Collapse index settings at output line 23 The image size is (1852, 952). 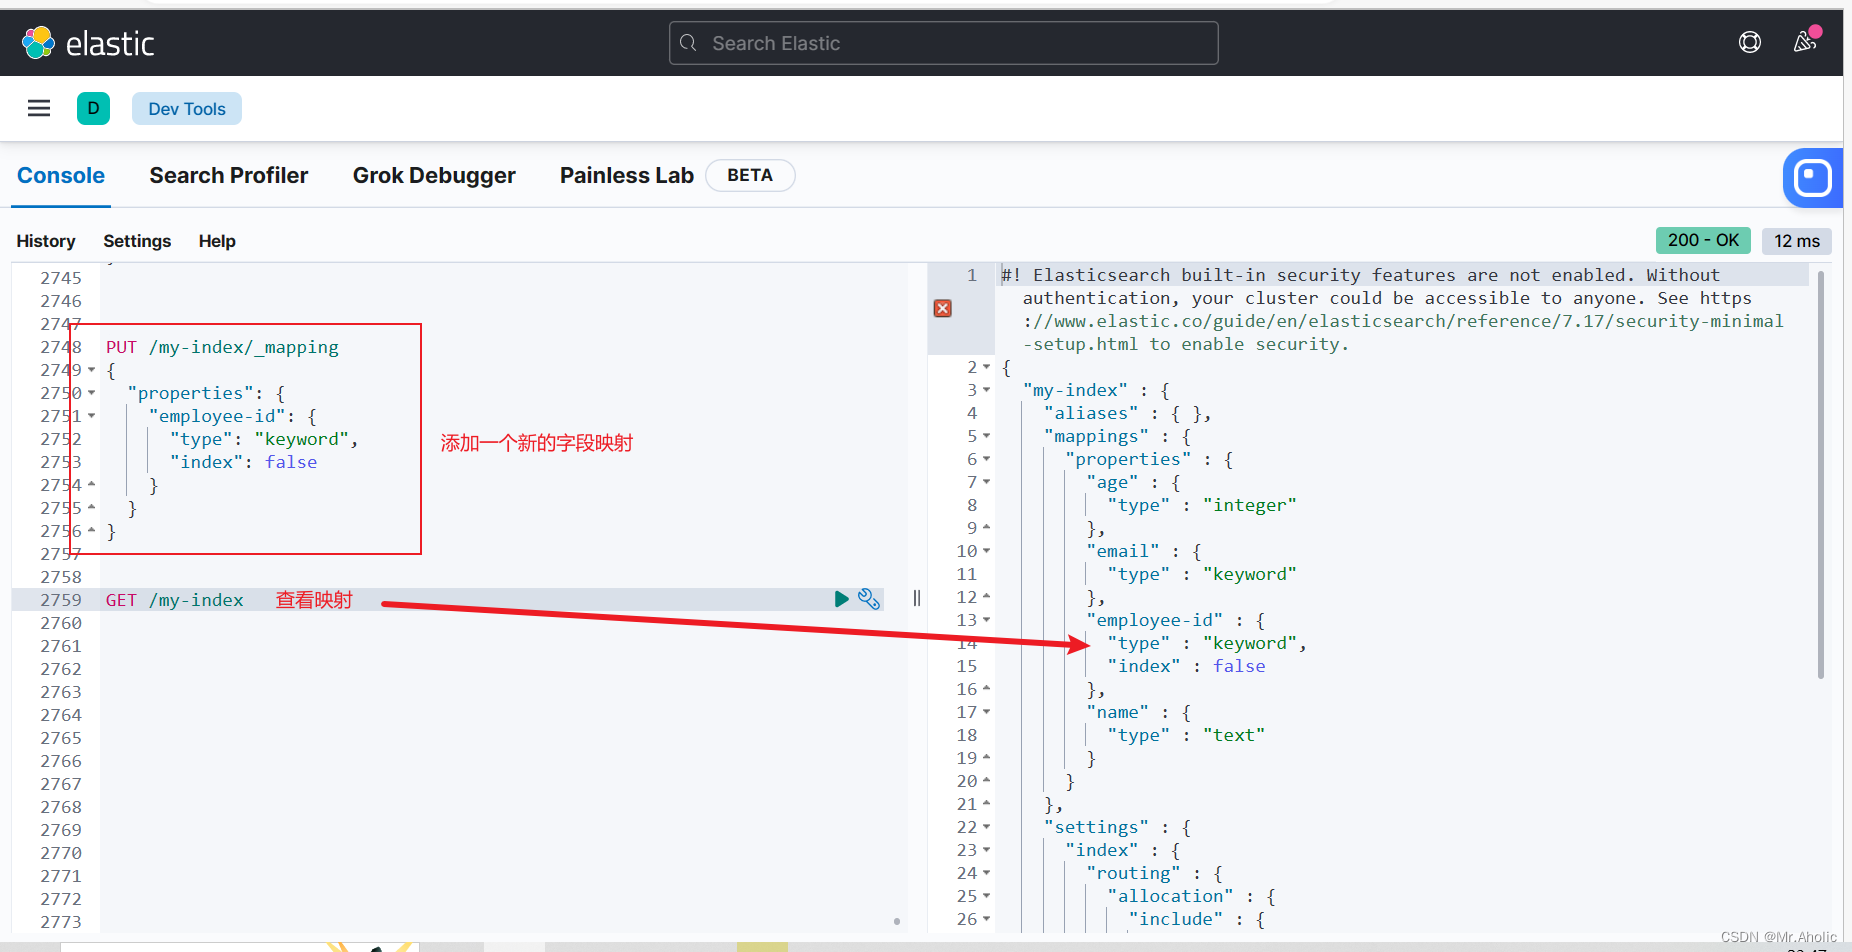tap(986, 850)
